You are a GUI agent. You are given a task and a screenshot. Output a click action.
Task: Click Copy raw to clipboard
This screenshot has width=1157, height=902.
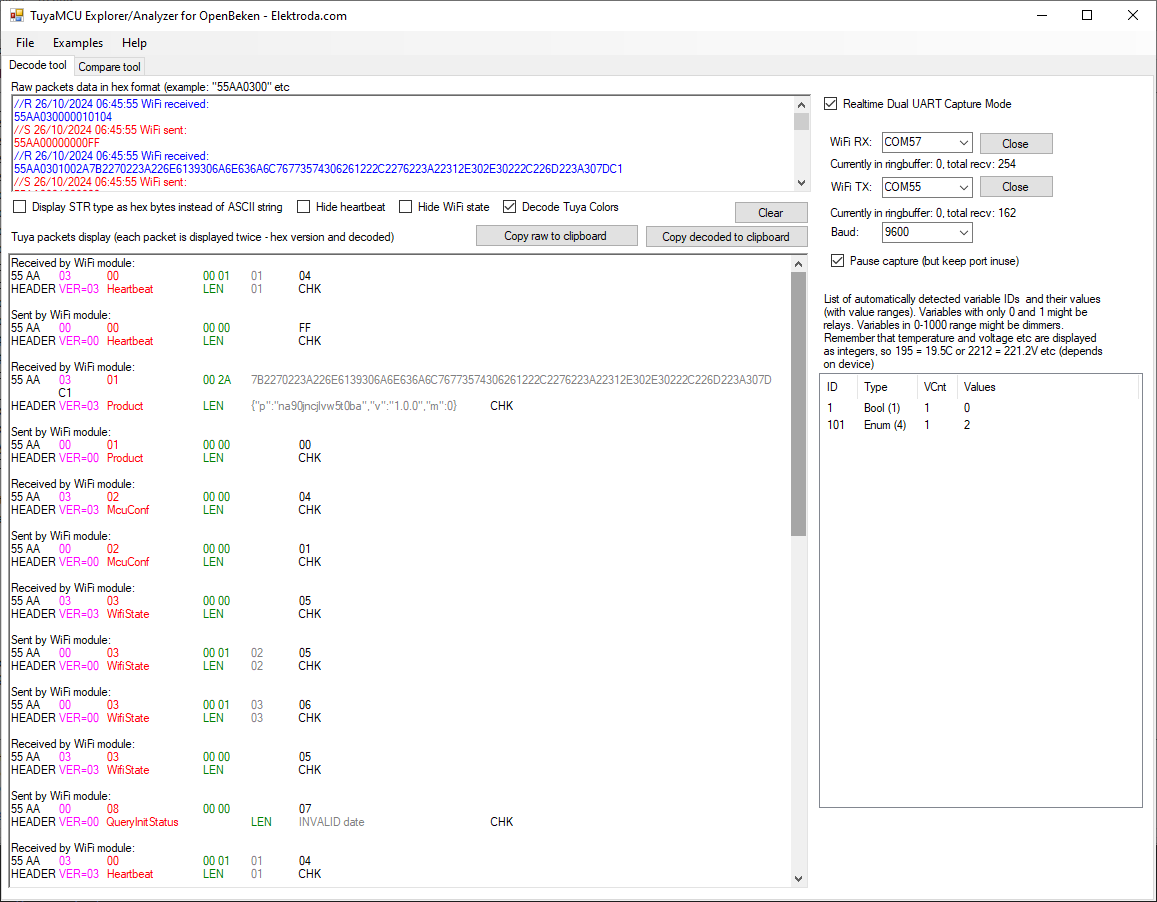556,236
